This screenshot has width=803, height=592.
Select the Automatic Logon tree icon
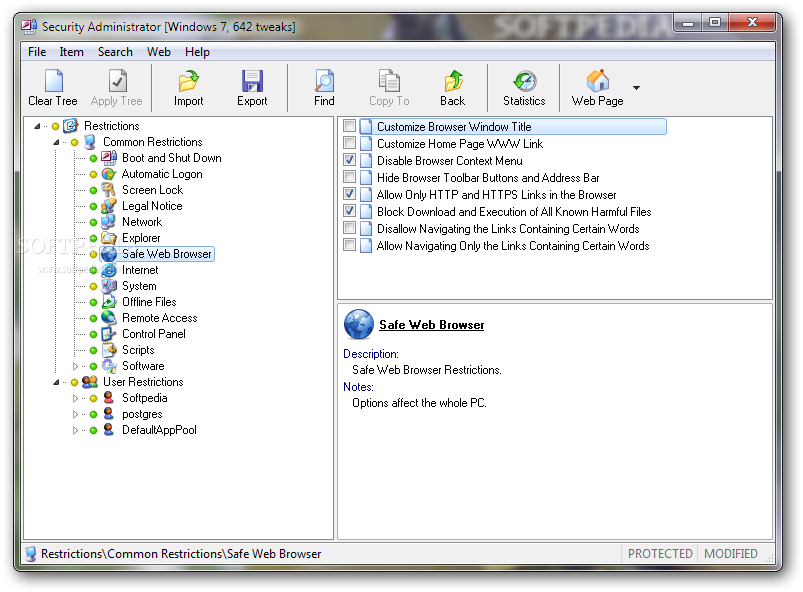(109, 174)
